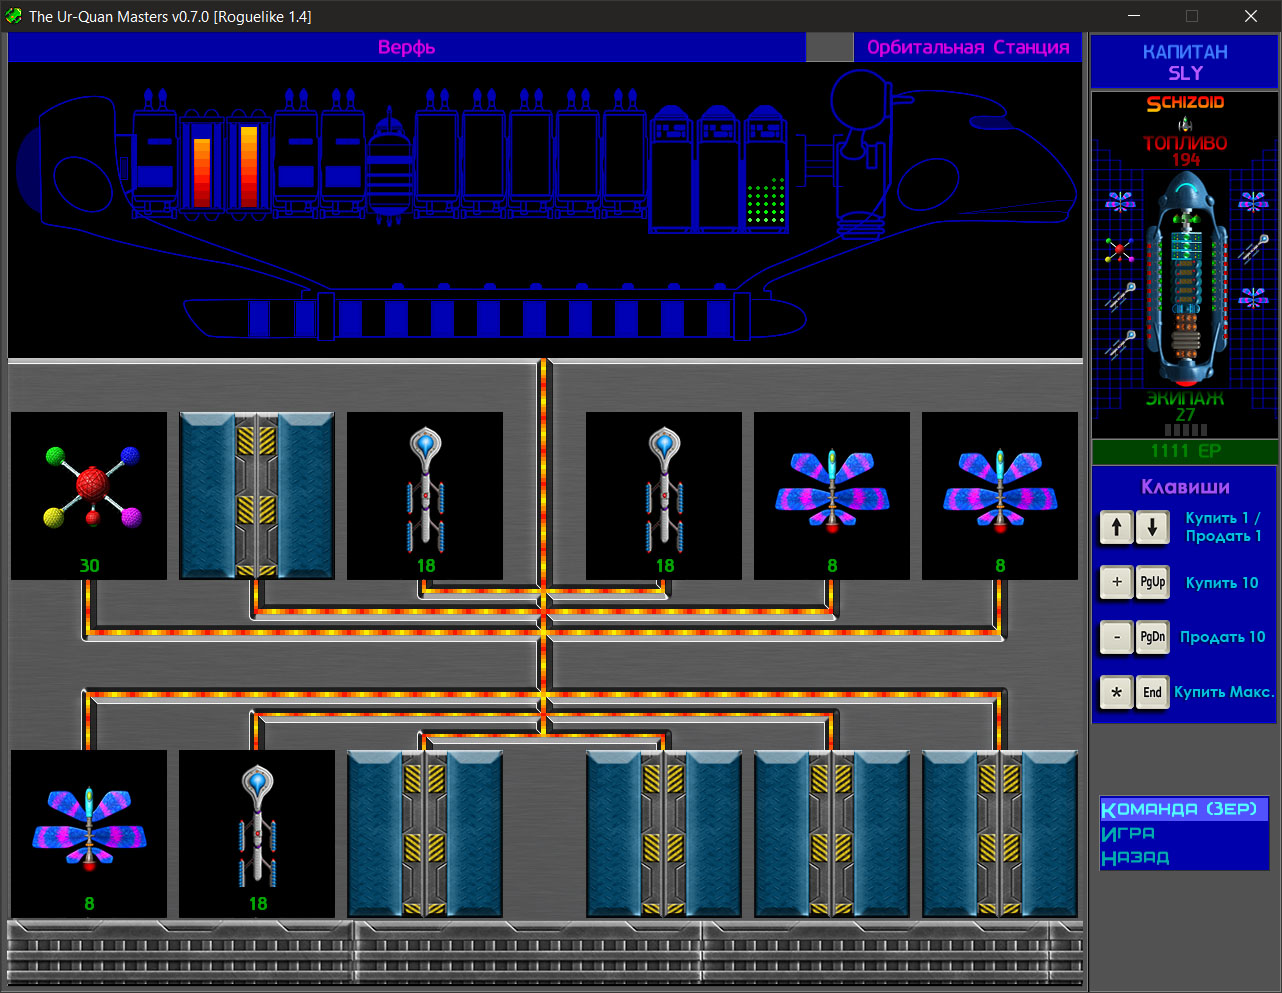
Task: Click the flagship's command bridge dome
Action: 862,98
